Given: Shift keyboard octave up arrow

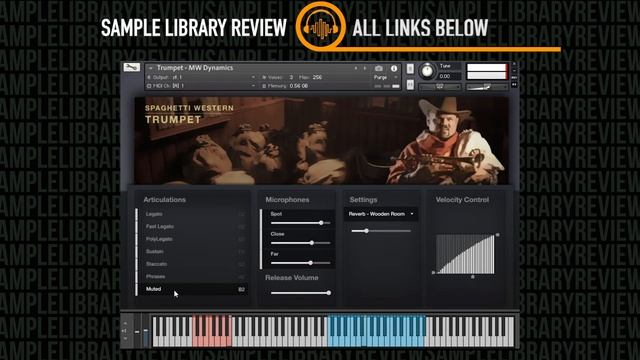Looking at the screenshot, I should point(125,324).
